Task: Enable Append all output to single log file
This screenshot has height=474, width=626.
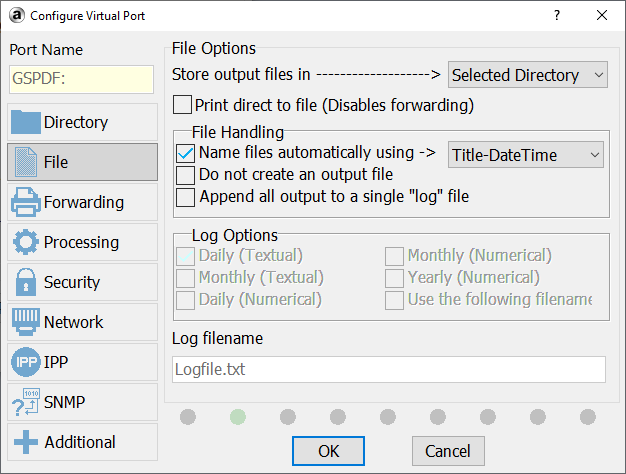Action: pyautogui.click(x=185, y=197)
